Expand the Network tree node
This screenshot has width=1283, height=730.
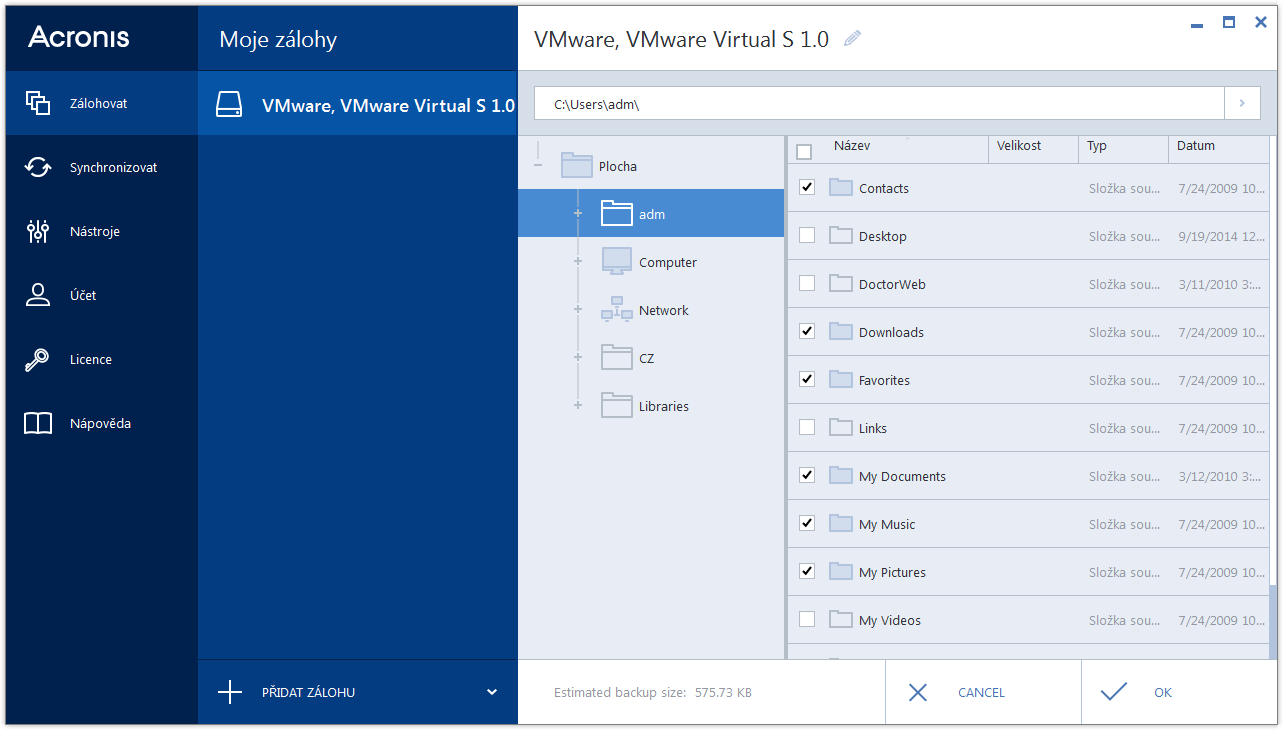[x=577, y=309]
